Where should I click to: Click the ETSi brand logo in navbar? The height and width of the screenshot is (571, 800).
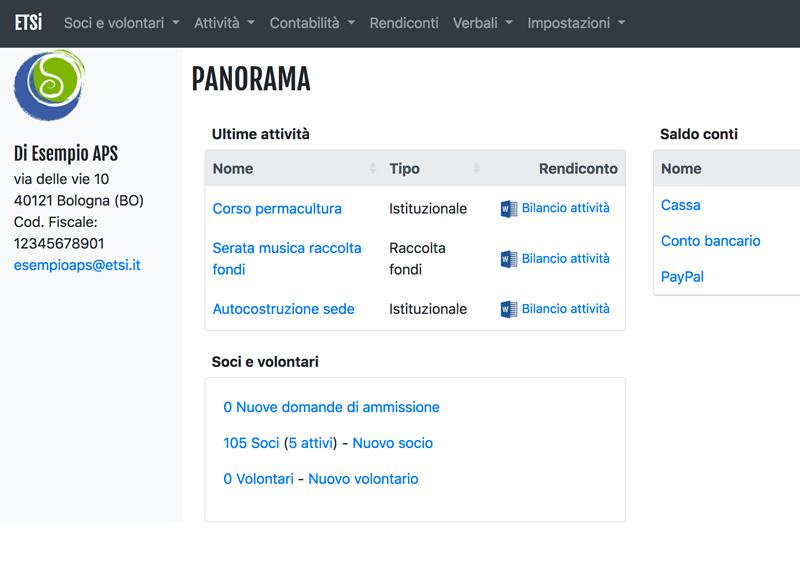coord(29,23)
